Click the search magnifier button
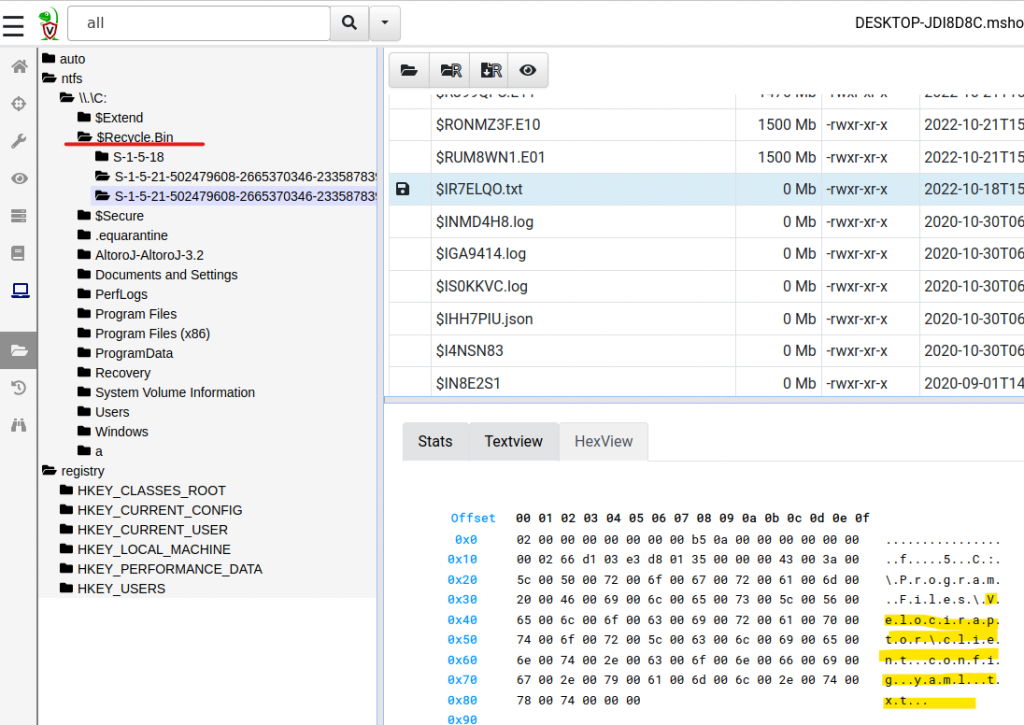 pyautogui.click(x=349, y=23)
